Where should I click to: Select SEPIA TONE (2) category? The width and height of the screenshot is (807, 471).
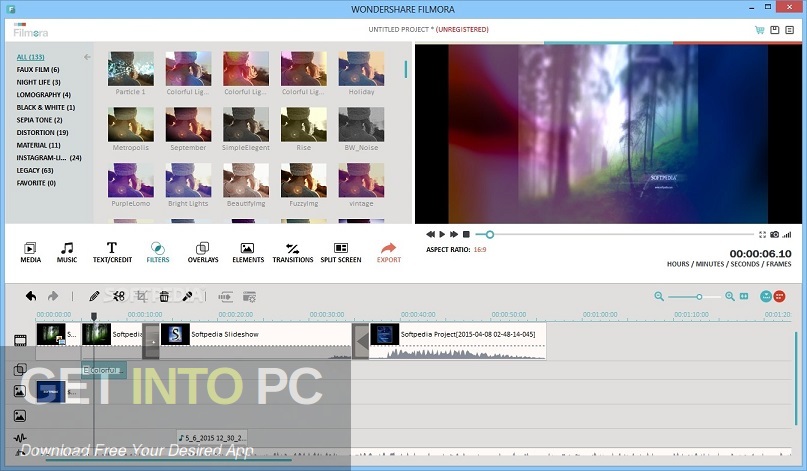39,120
